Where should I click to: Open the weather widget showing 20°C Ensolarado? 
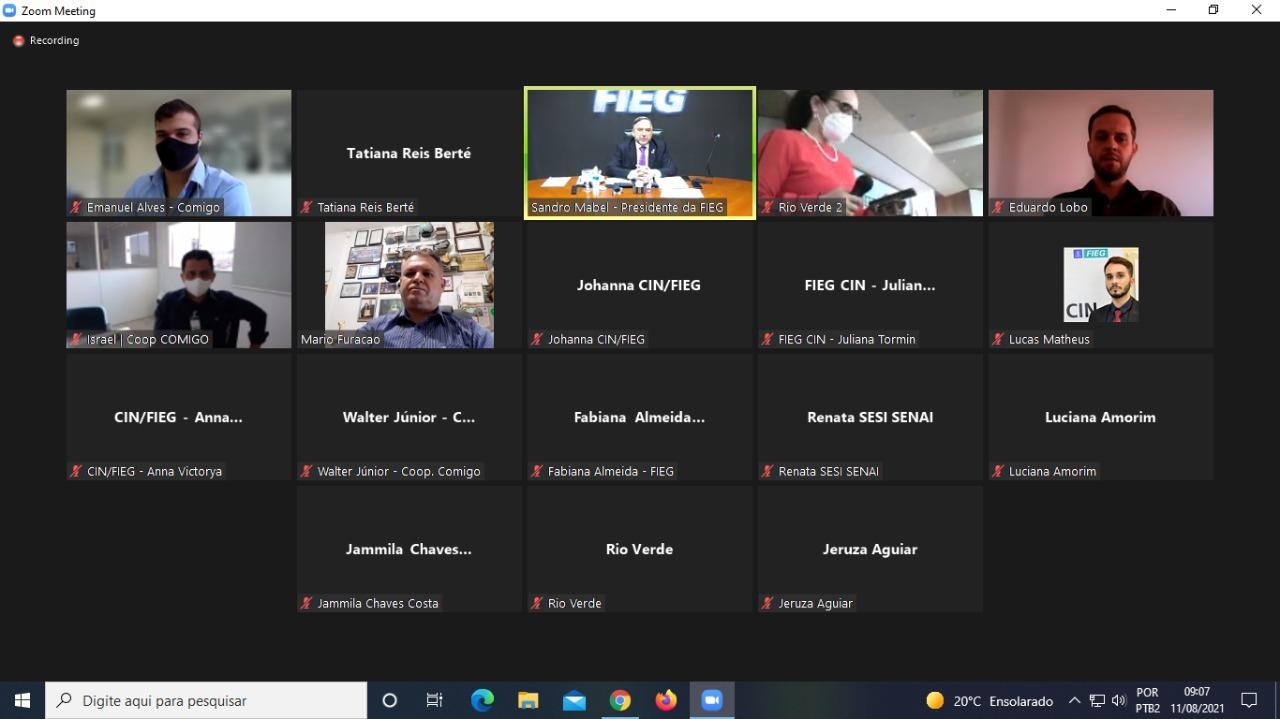[989, 701]
